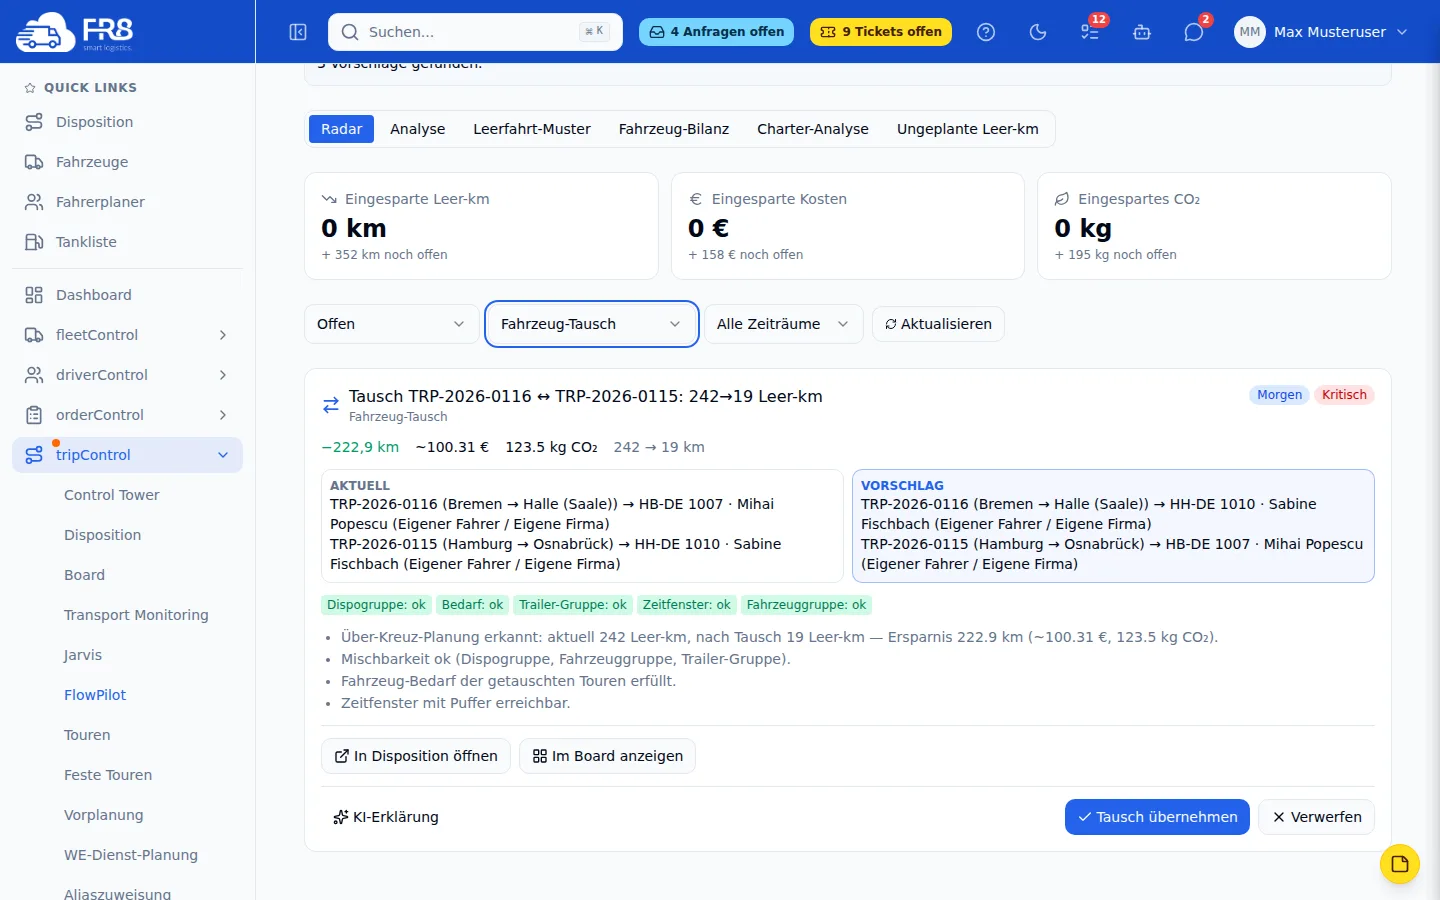Open the Dashboard sidebar item

click(x=128, y=295)
